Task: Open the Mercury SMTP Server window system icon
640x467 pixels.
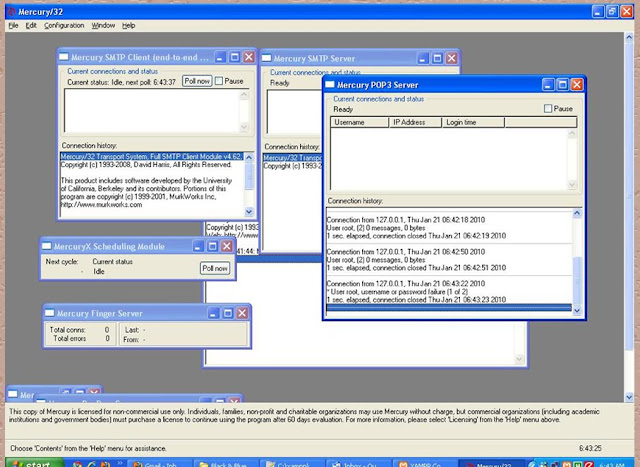Action: 267,58
